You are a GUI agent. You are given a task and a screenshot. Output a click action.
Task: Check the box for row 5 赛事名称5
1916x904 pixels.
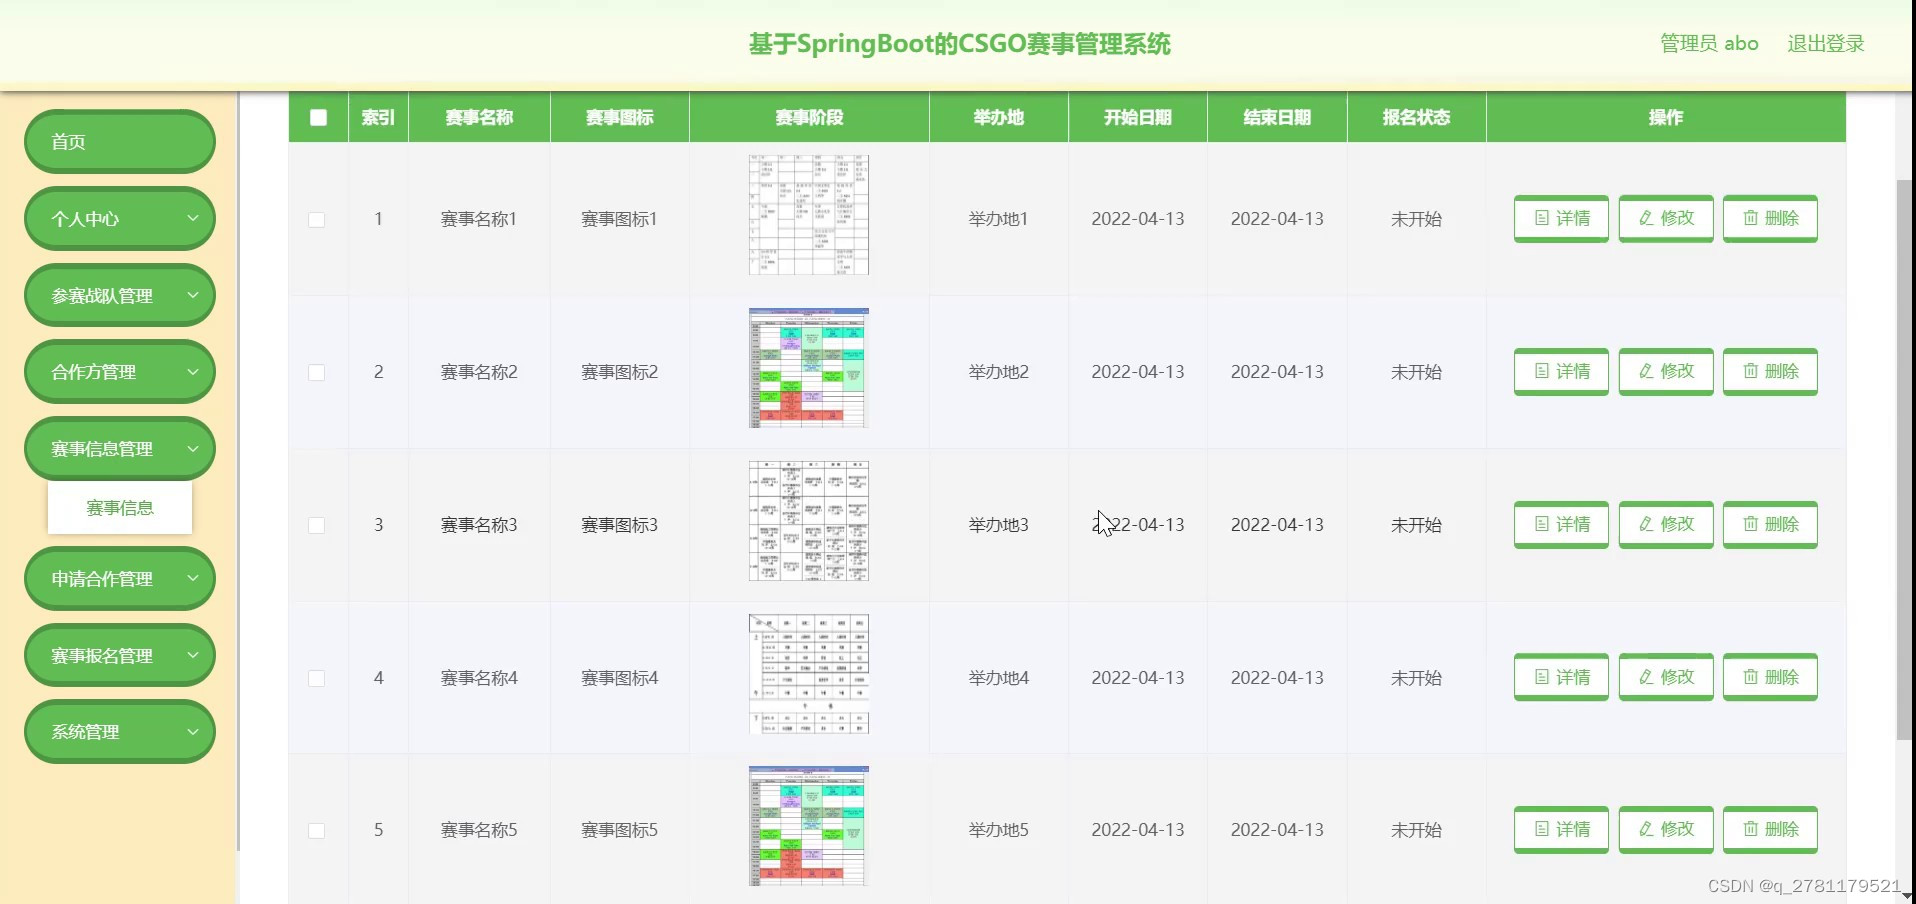click(x=317, y=830)
